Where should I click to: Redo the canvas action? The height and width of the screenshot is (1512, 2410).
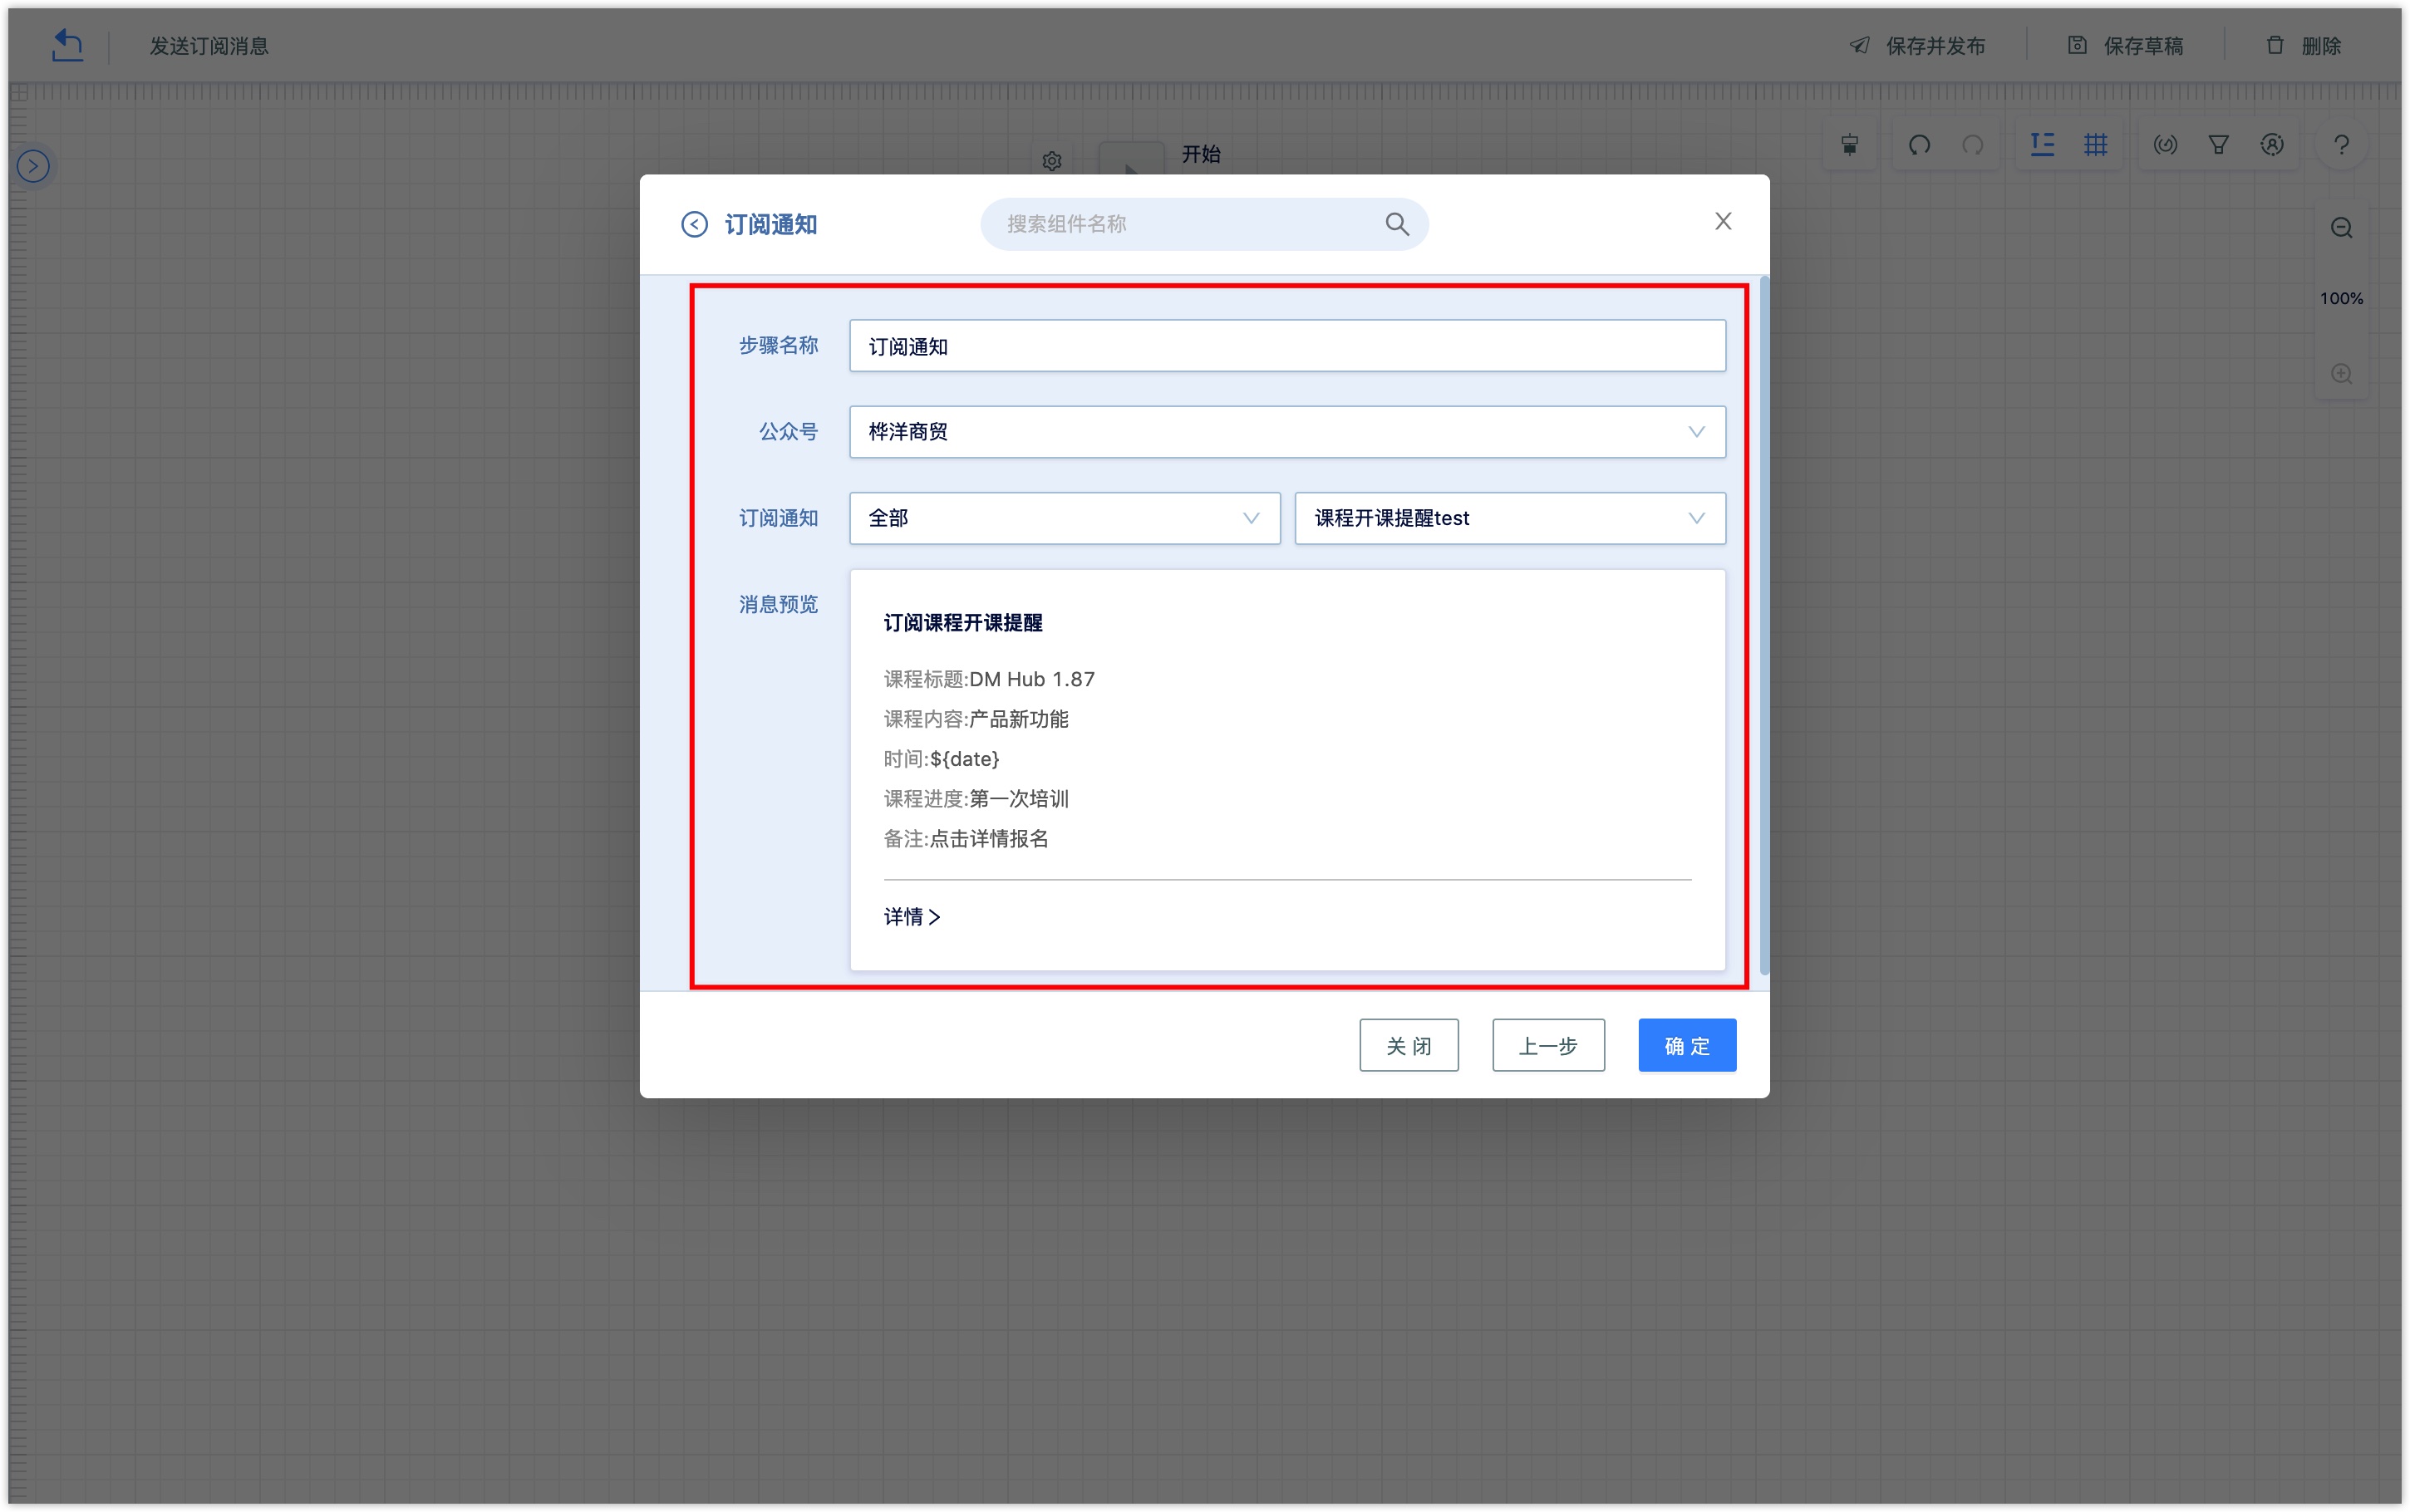1972,145
